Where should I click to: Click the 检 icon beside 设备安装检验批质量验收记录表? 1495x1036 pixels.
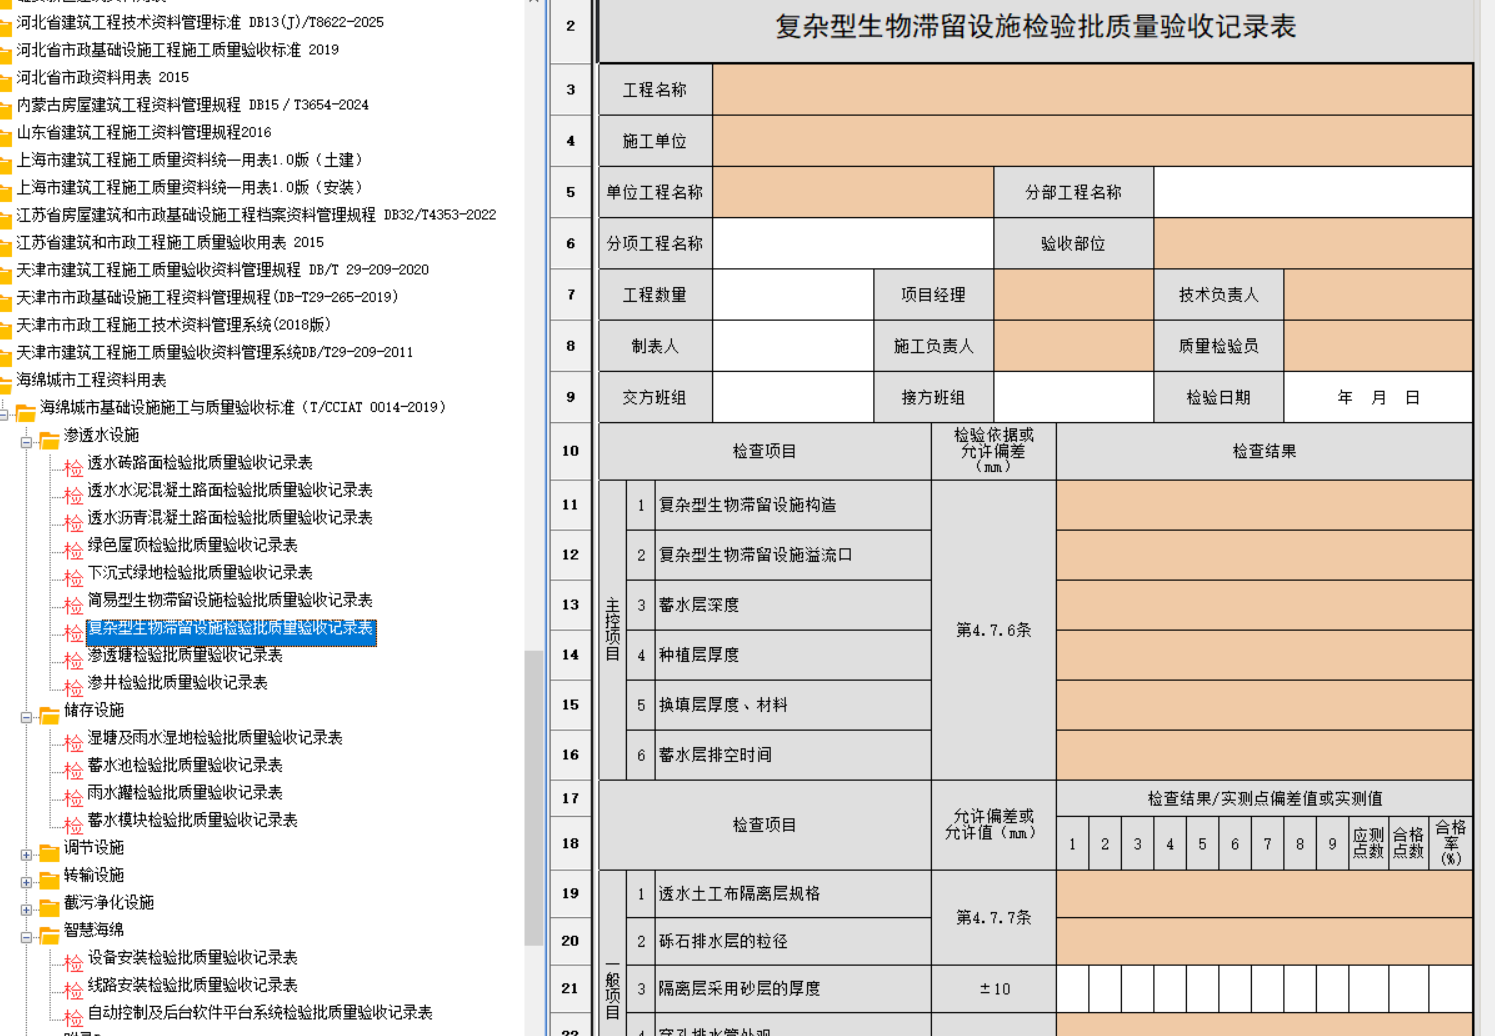(73, 962)
